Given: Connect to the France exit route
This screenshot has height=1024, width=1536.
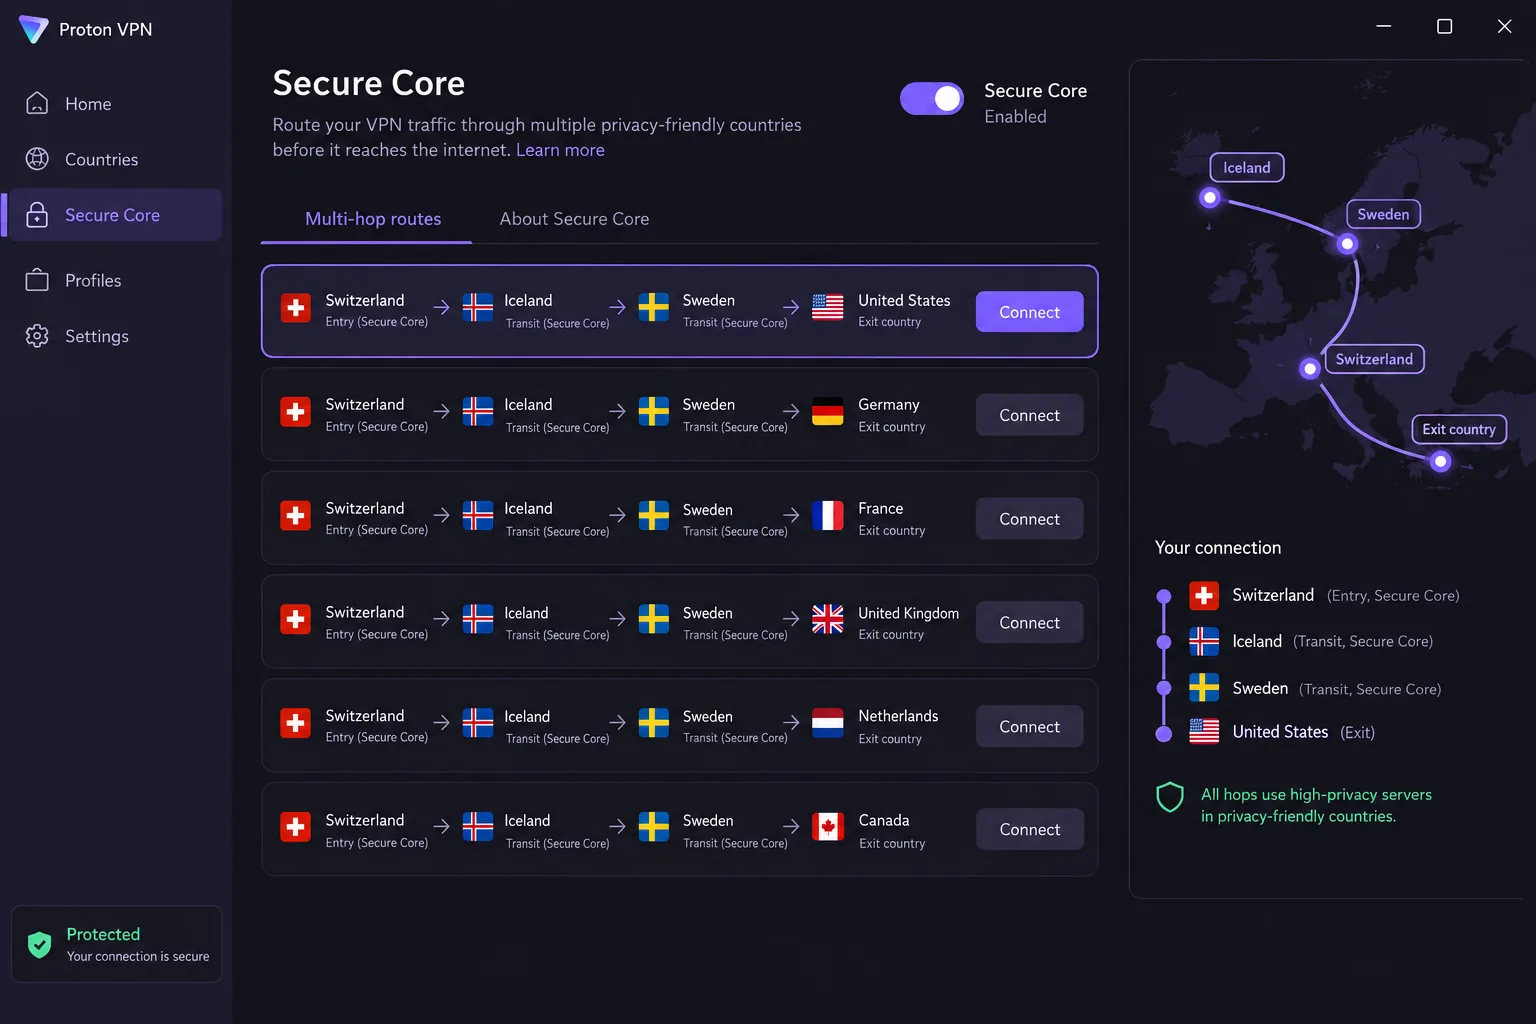Looking at the screenshot, I should coord(1030,519).
